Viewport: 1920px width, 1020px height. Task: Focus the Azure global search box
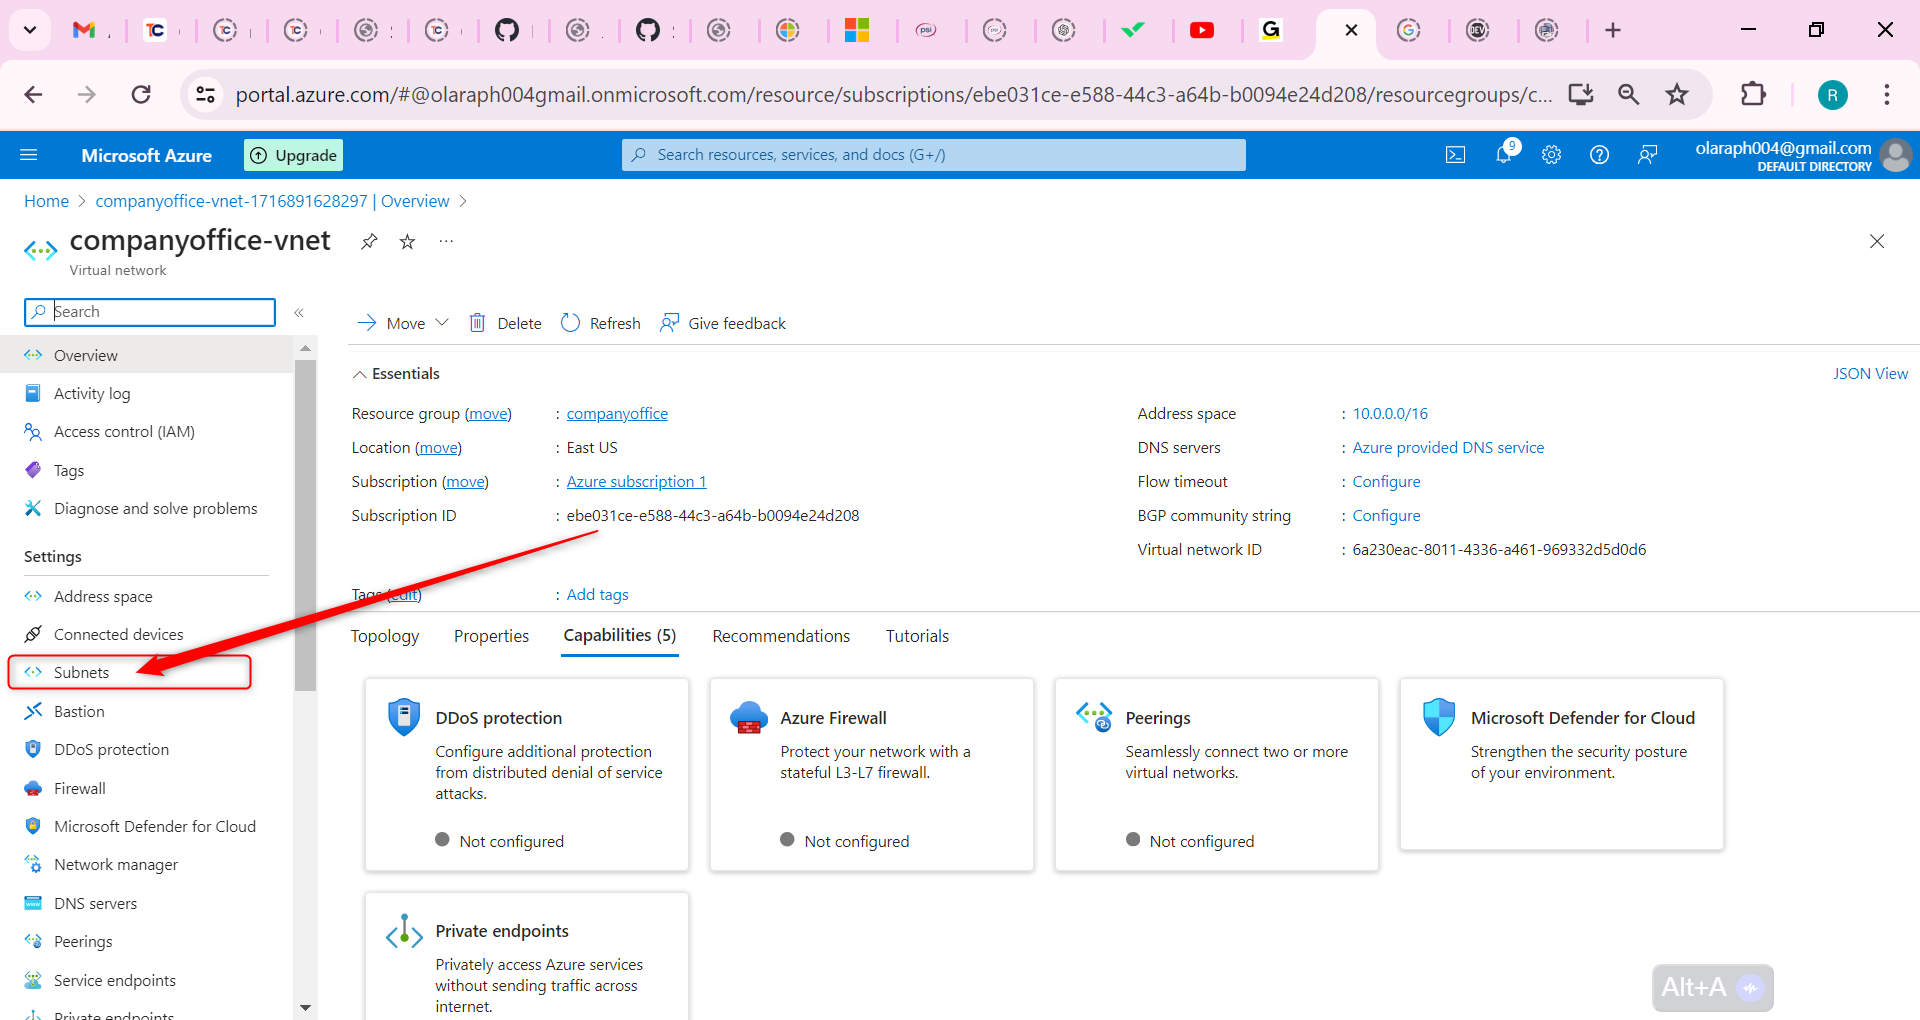pos(934,155)
